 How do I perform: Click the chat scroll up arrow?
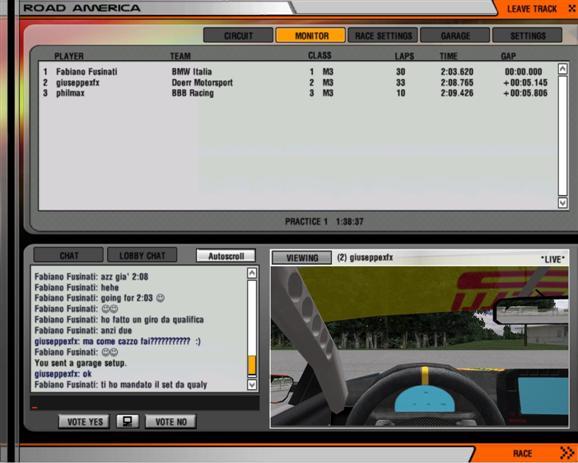click(252, 273)
